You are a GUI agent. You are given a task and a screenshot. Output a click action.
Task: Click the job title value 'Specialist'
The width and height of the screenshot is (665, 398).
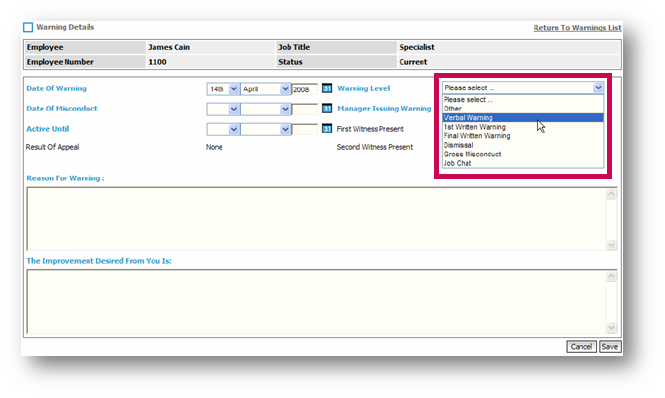point(417,47)
